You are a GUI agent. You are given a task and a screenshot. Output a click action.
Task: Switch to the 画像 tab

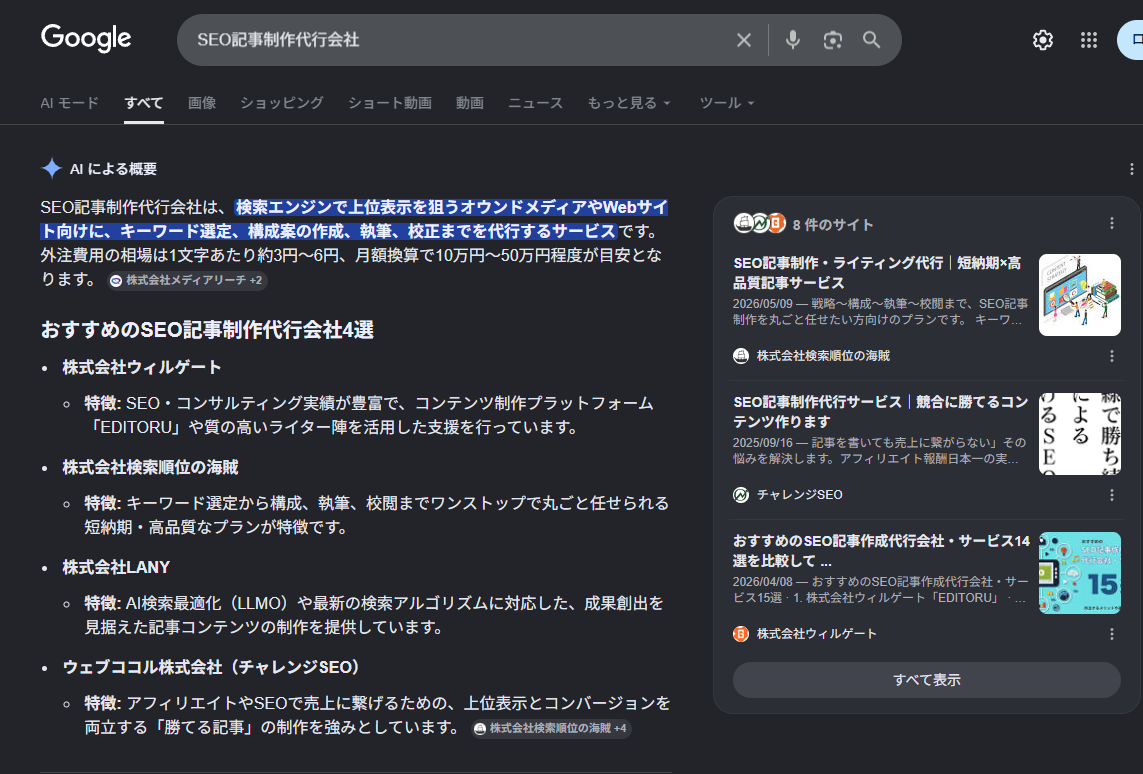pos(202,103)
